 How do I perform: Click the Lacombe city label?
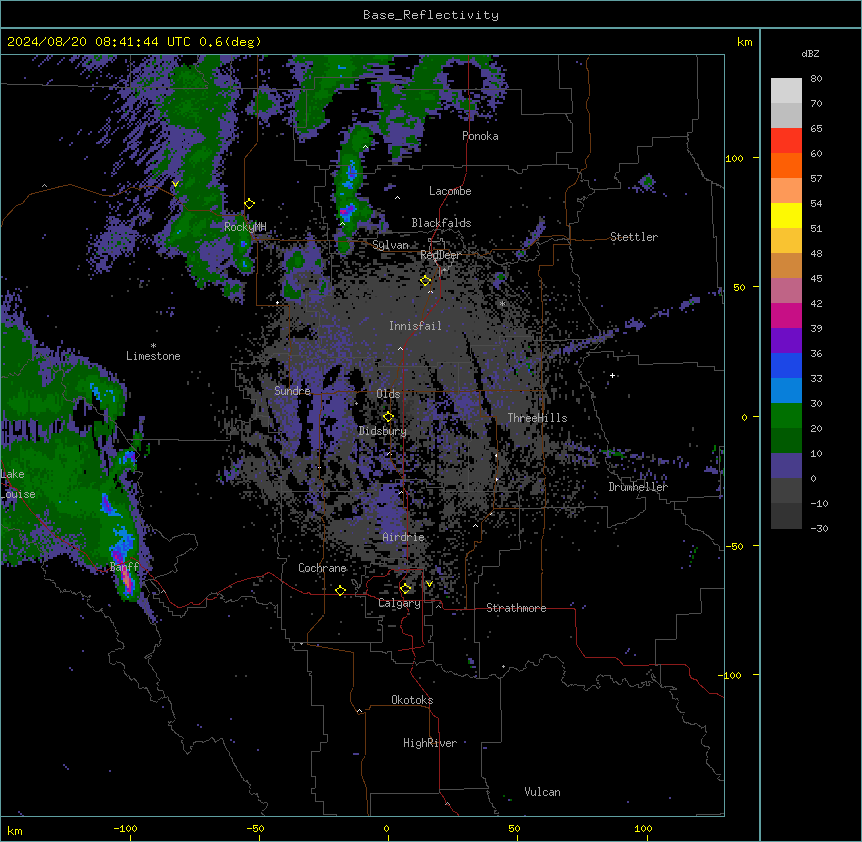point(450,191)
